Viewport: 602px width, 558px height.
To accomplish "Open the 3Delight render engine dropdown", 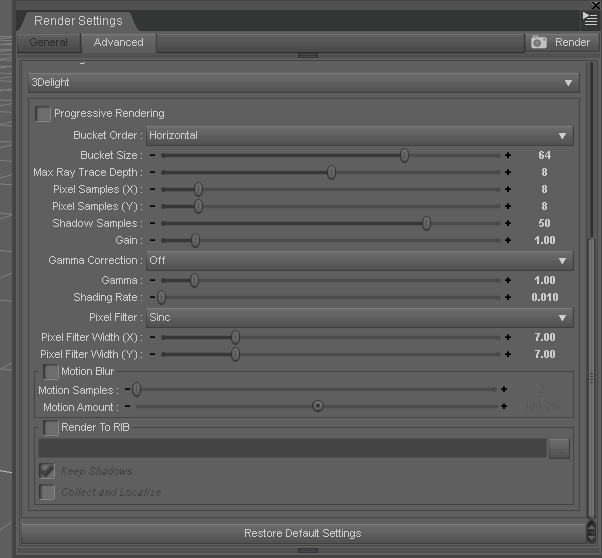I will (303, 83).
